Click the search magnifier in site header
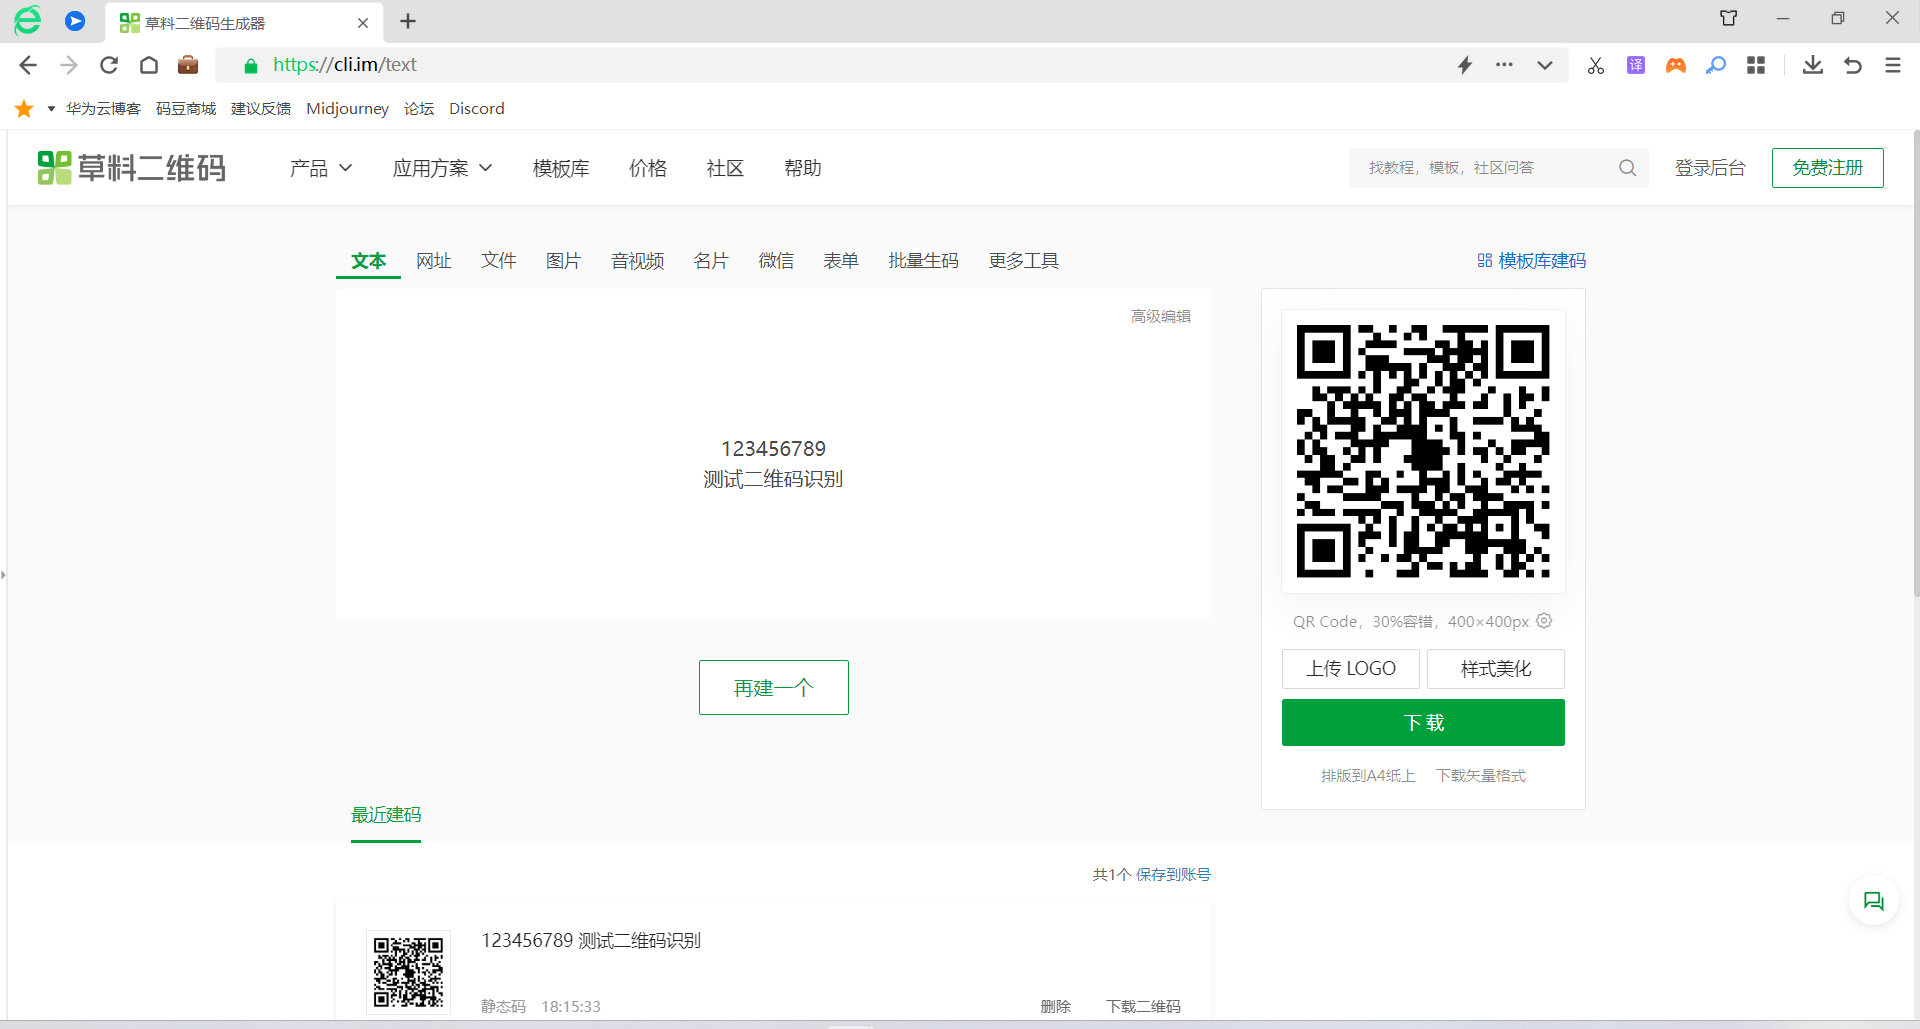 click(1628, 168)
